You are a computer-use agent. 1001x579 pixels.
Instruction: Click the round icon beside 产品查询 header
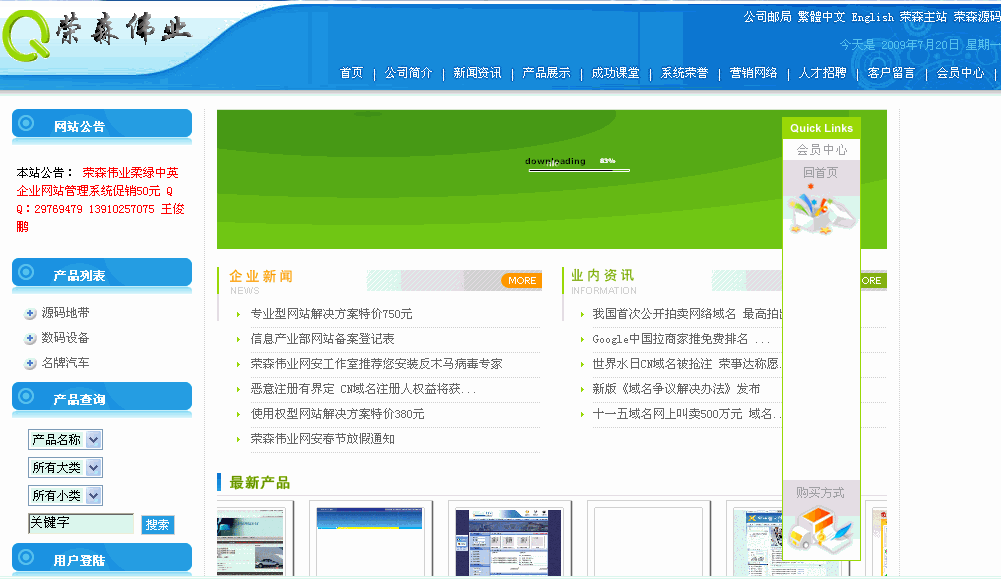[x=27, y=398]
